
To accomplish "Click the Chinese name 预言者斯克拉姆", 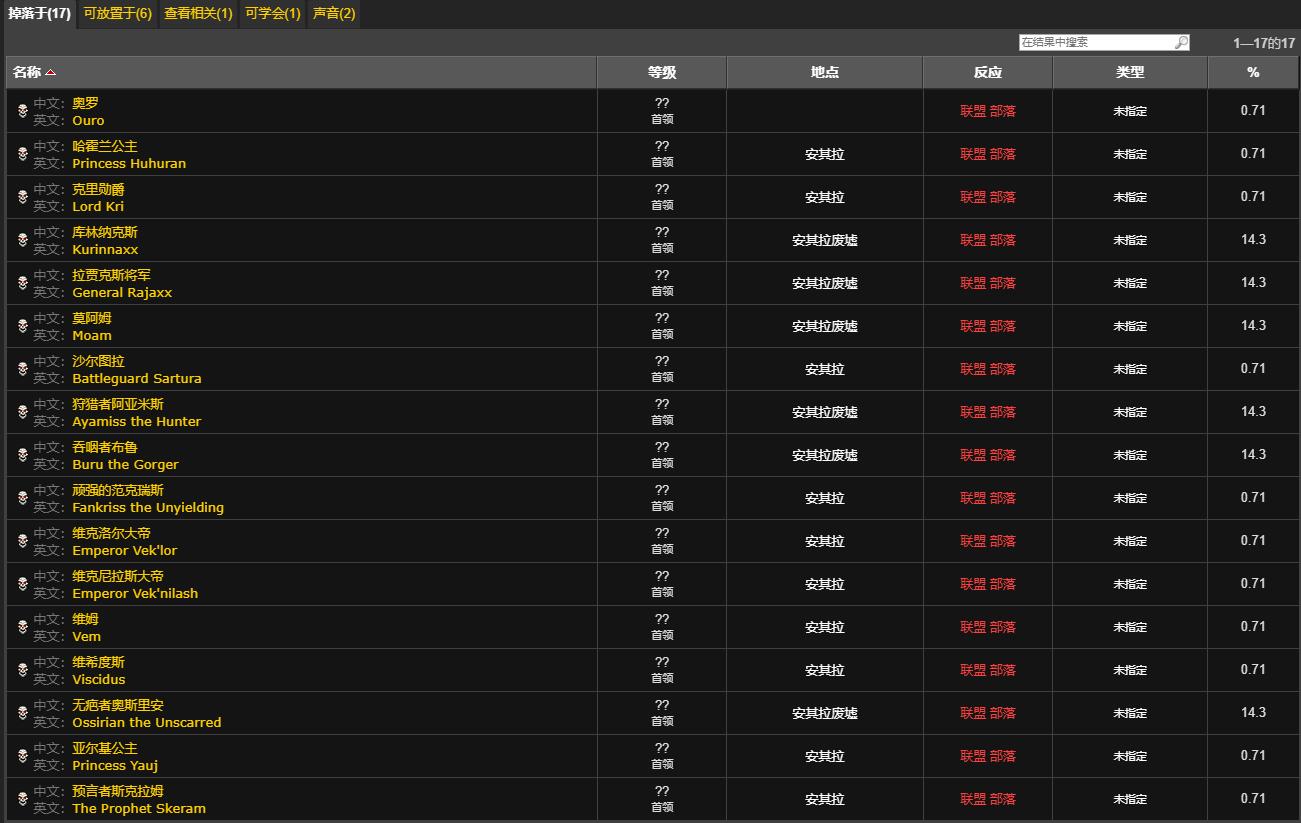I will coord(118,791).
